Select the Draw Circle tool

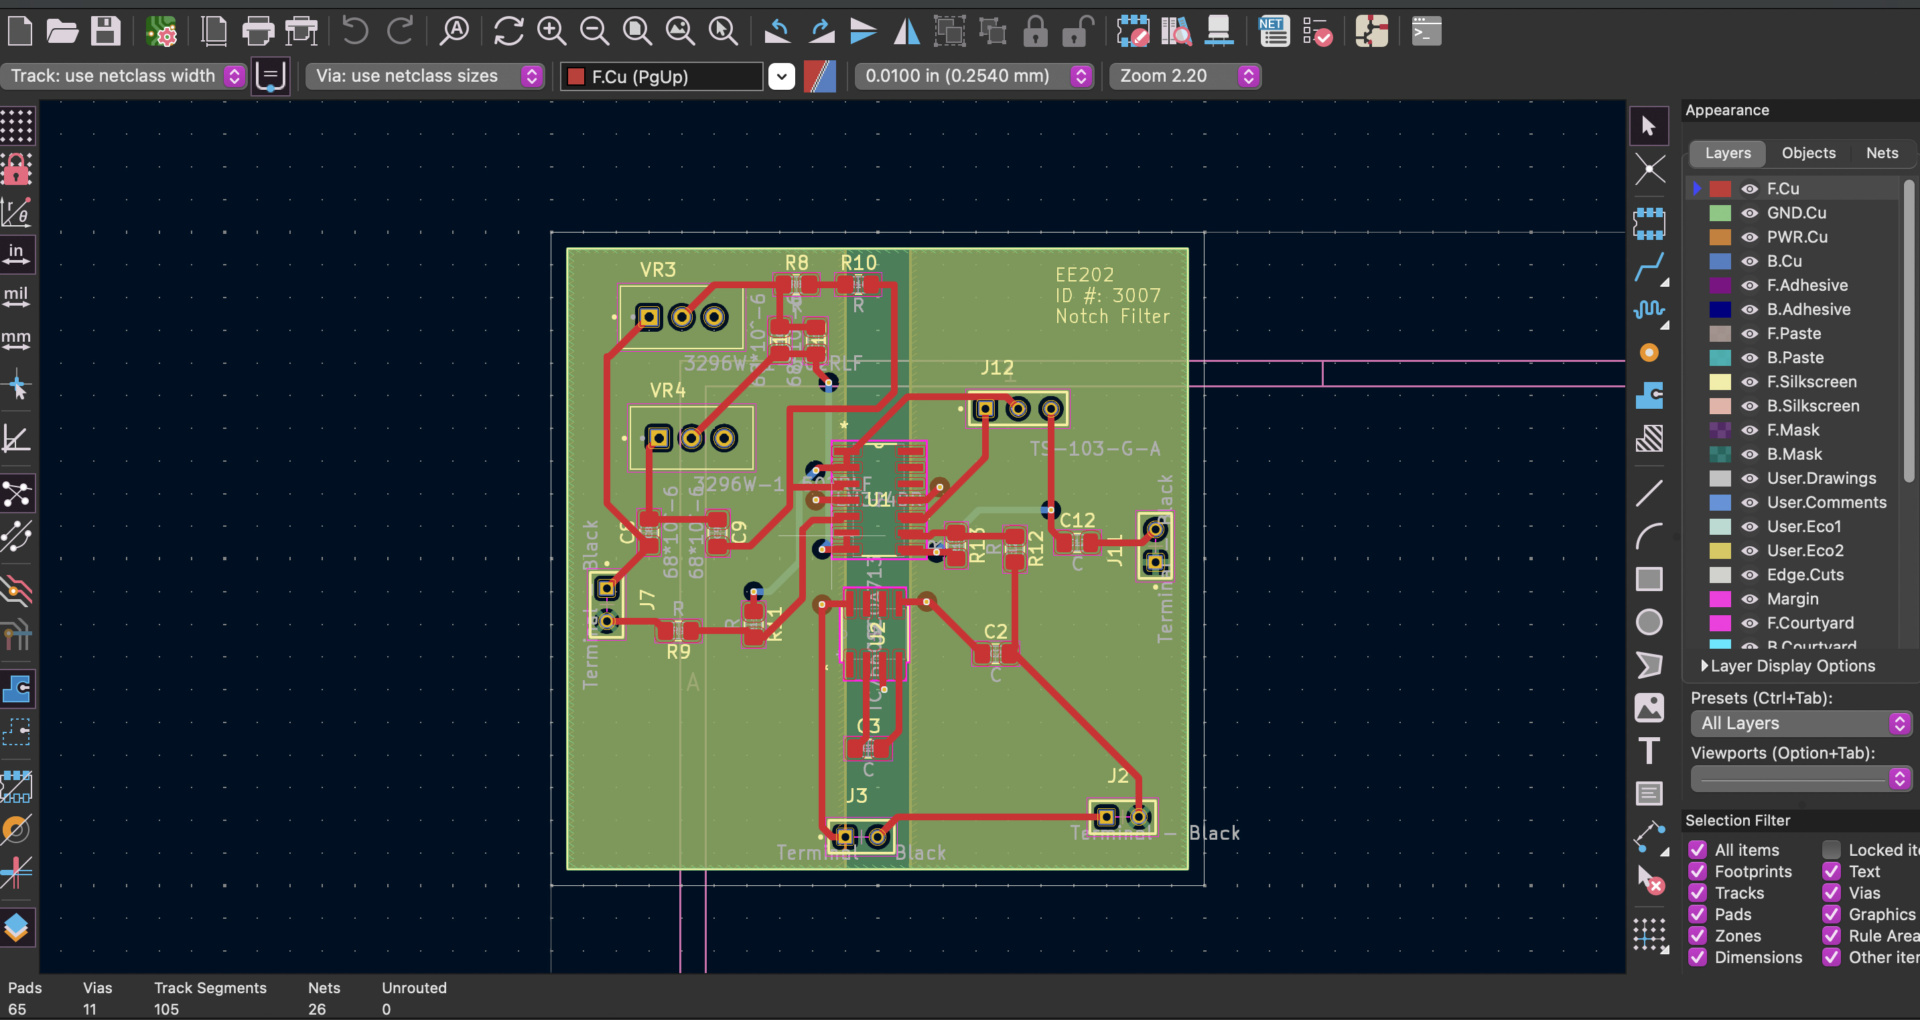1649,622
